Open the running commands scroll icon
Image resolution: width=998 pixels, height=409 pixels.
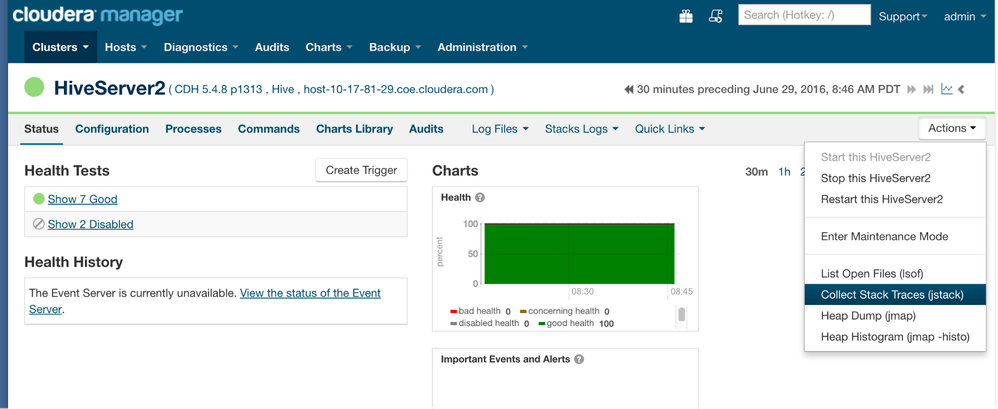pos(716,16)
